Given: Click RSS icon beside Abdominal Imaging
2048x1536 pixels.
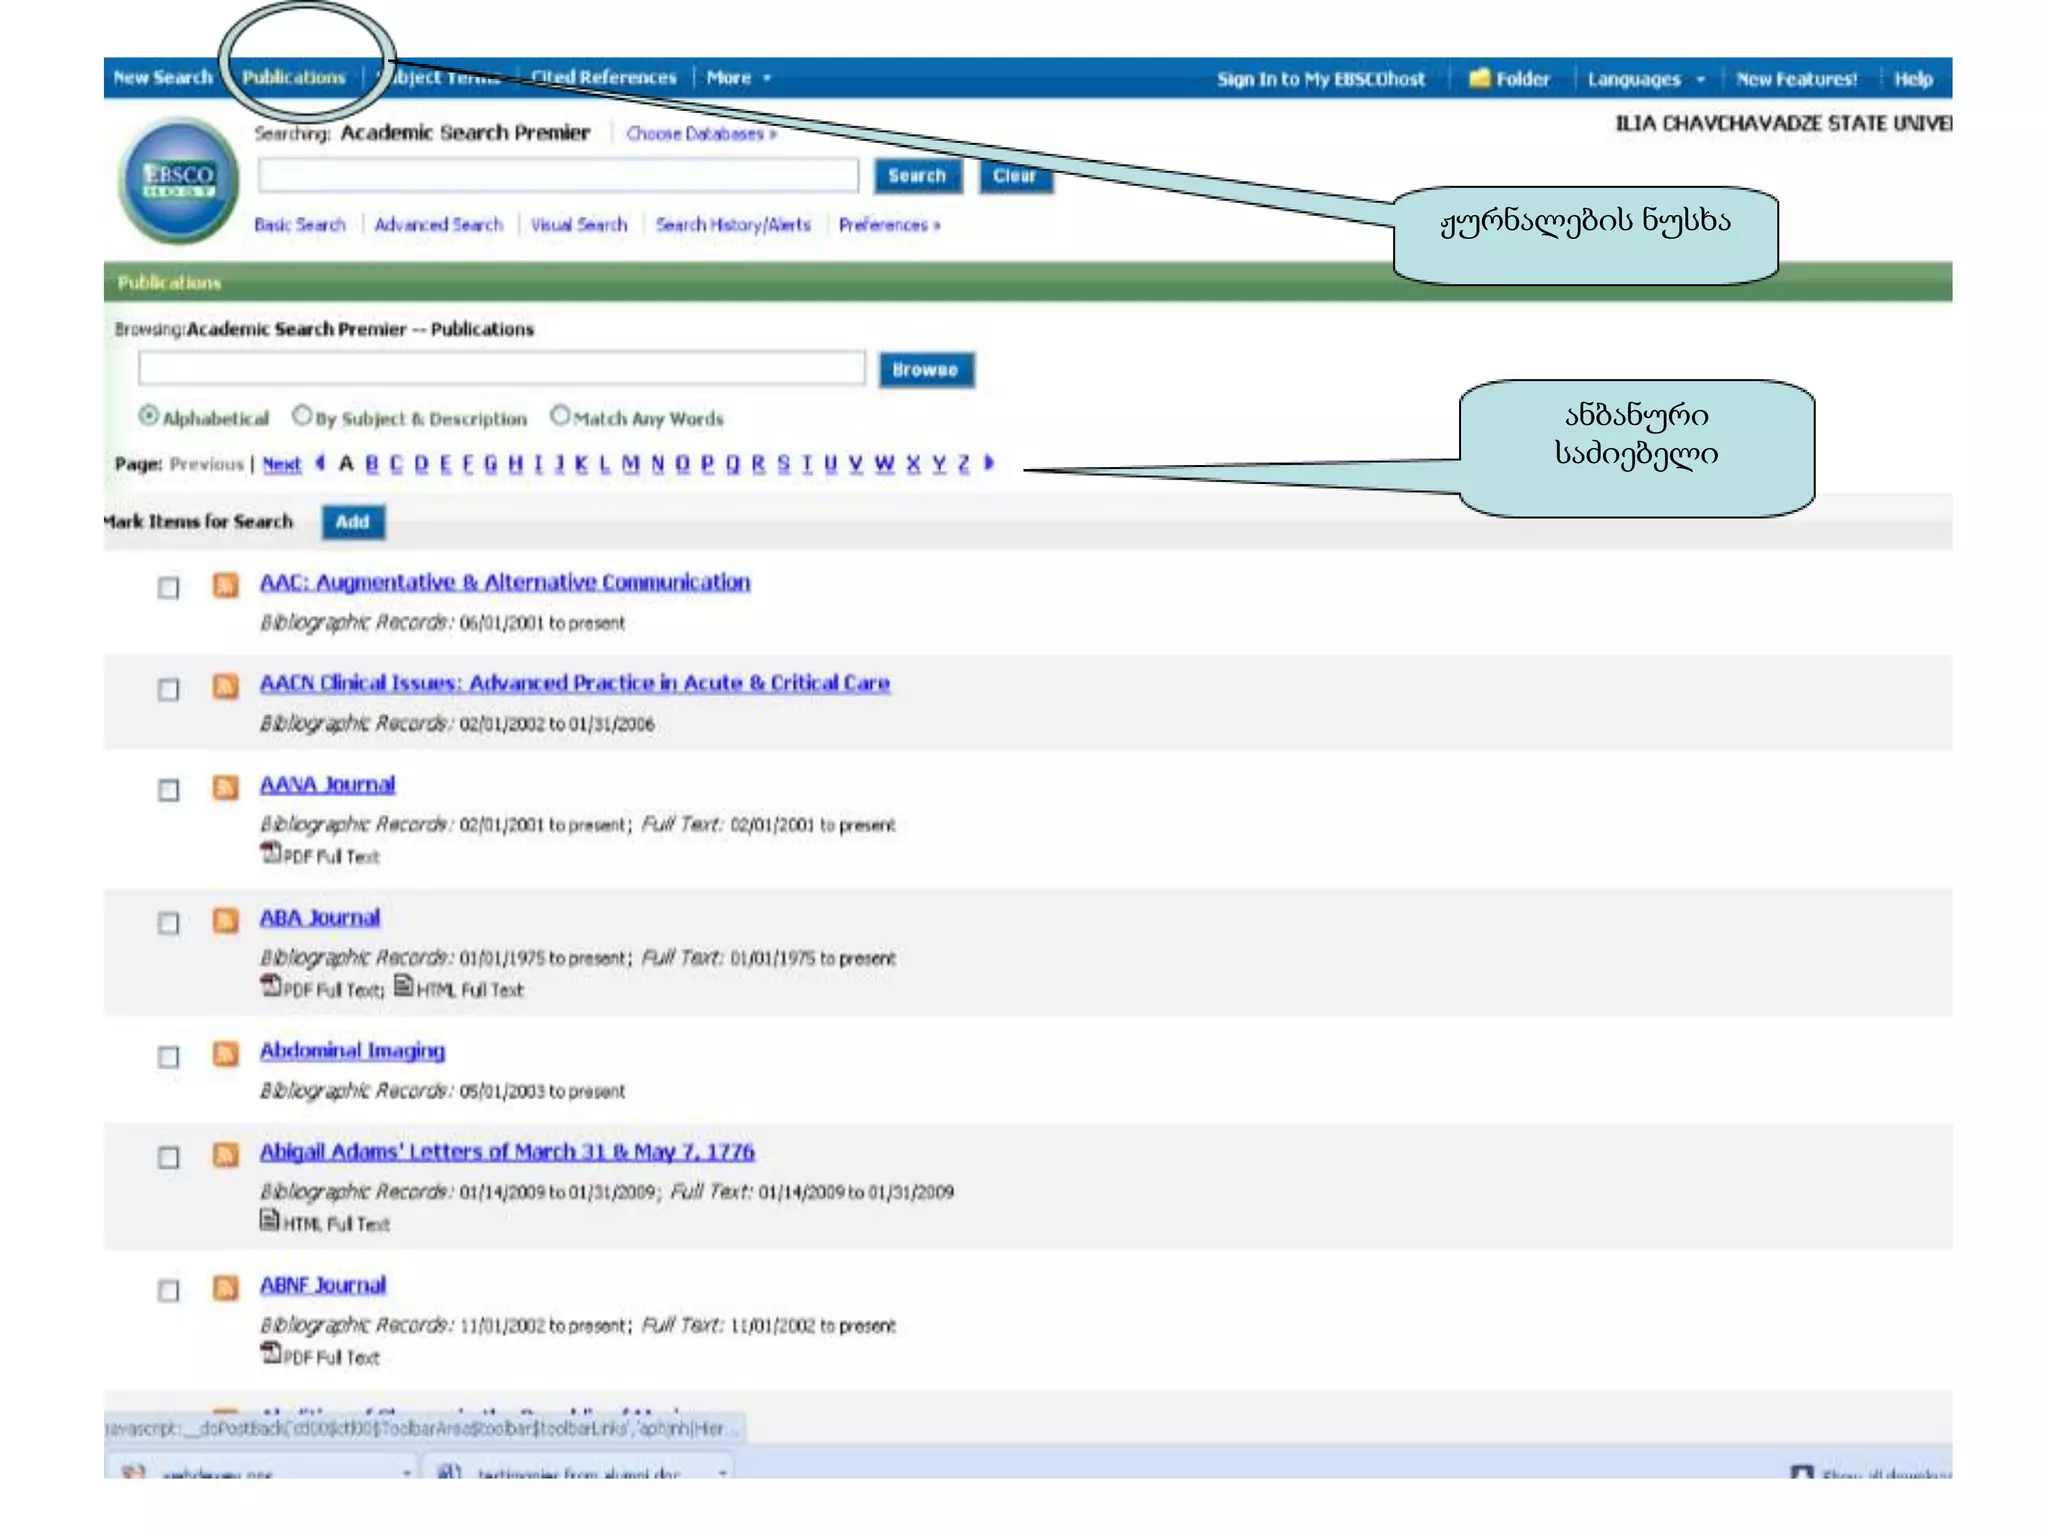Looking at the screenshot, I should [x=226, y=1054].
